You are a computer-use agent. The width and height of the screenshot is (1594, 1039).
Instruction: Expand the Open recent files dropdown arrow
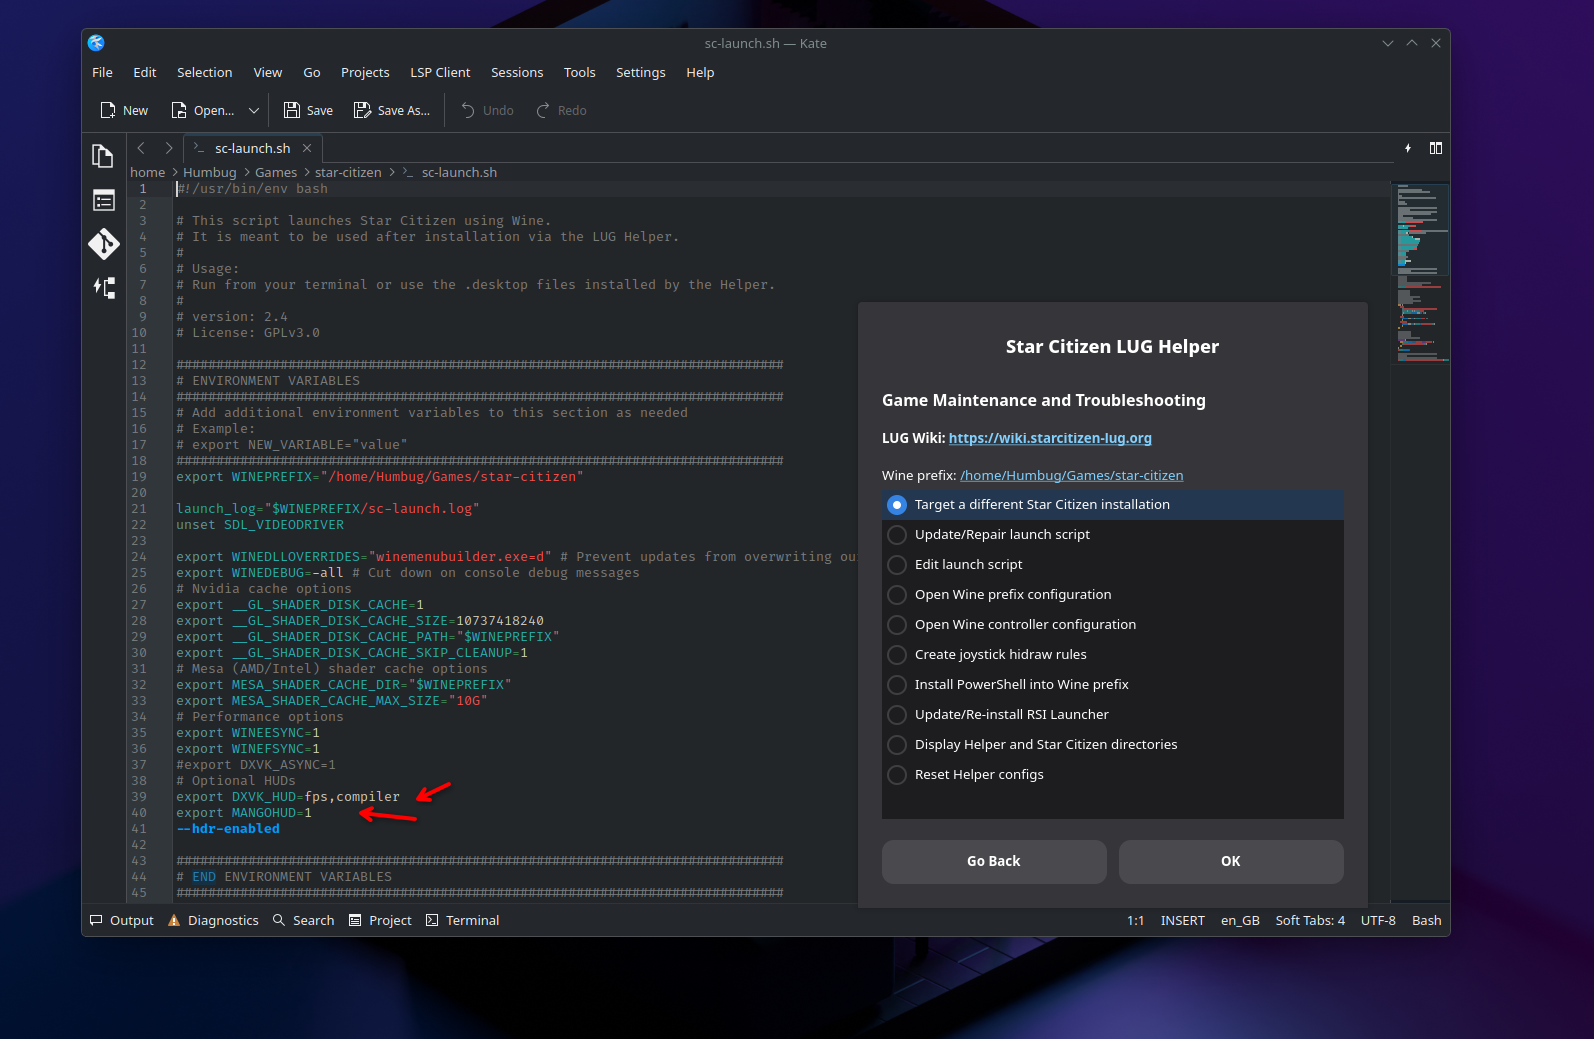[254, 110]
